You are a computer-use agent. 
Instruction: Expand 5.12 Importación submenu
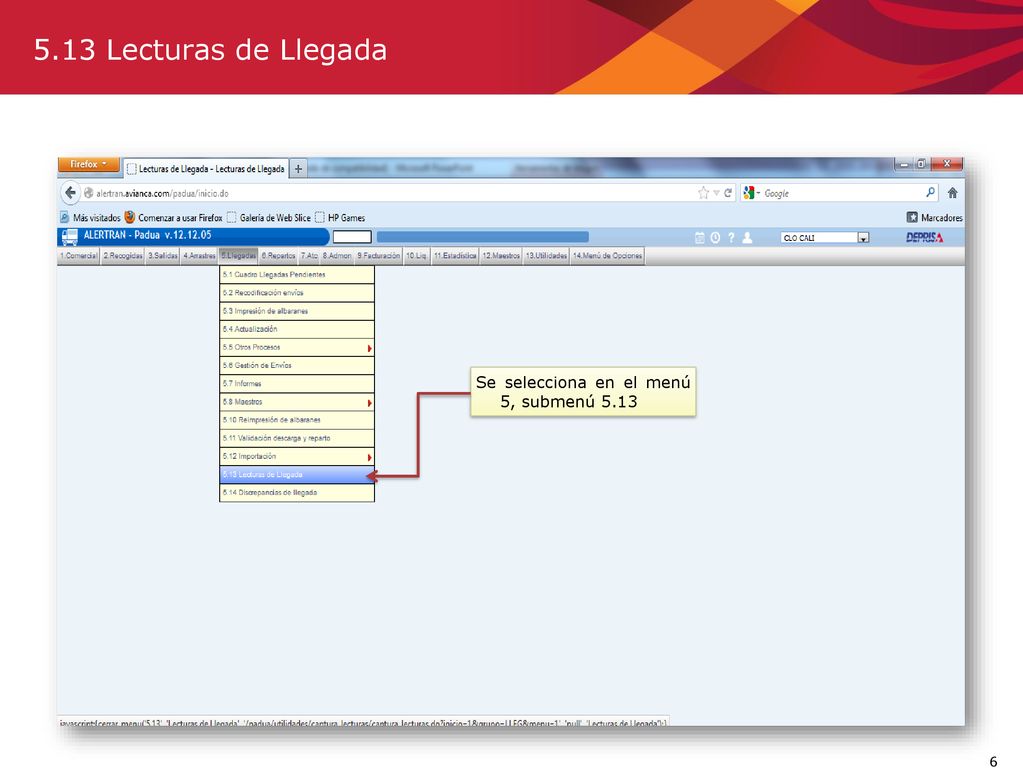369,457
